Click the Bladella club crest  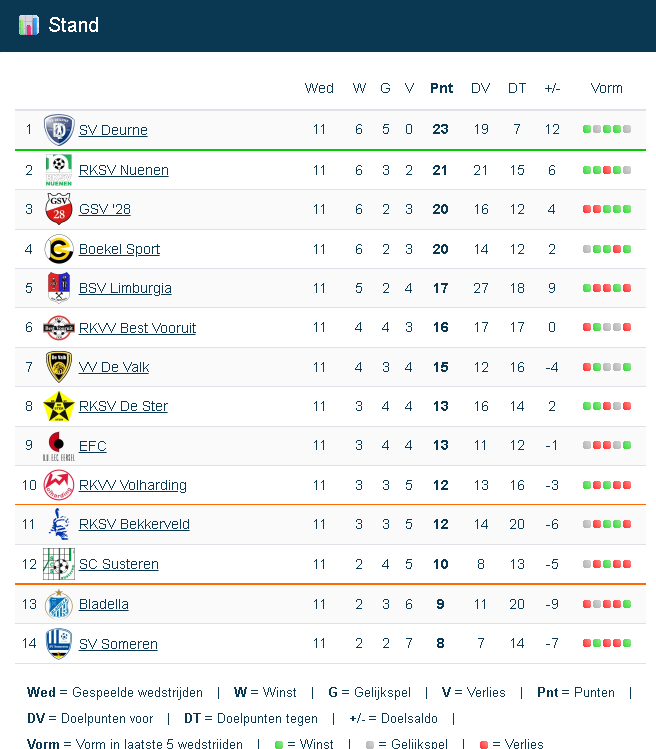pyautogui.click(x=59, y=604)
